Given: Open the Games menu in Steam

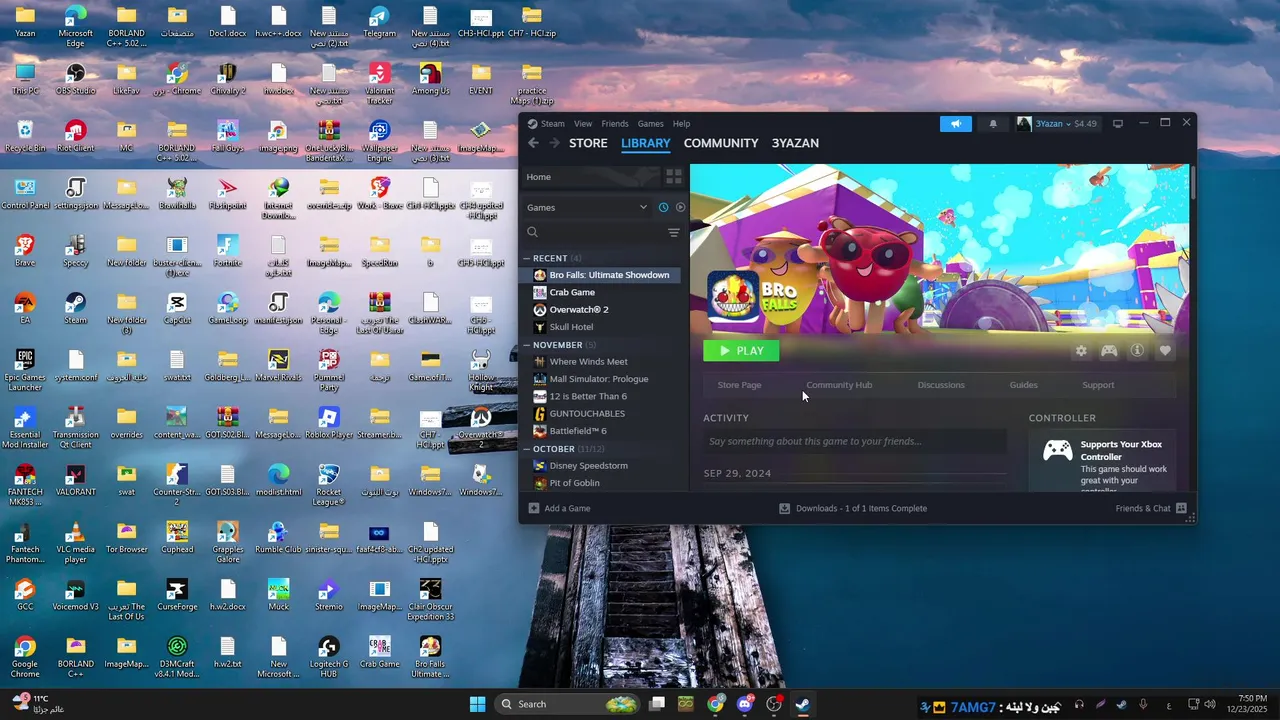Looking at the screenshot, I should (x=651, y=124).
